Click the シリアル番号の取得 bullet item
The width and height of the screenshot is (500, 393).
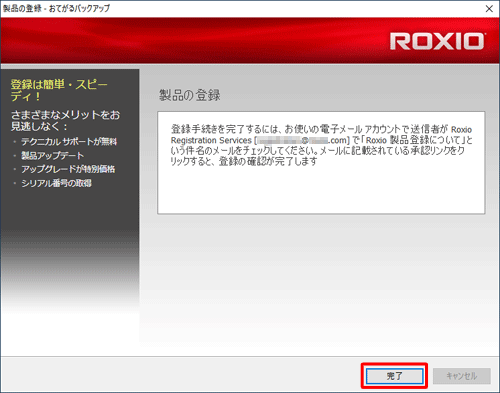[x=56, y=183]
